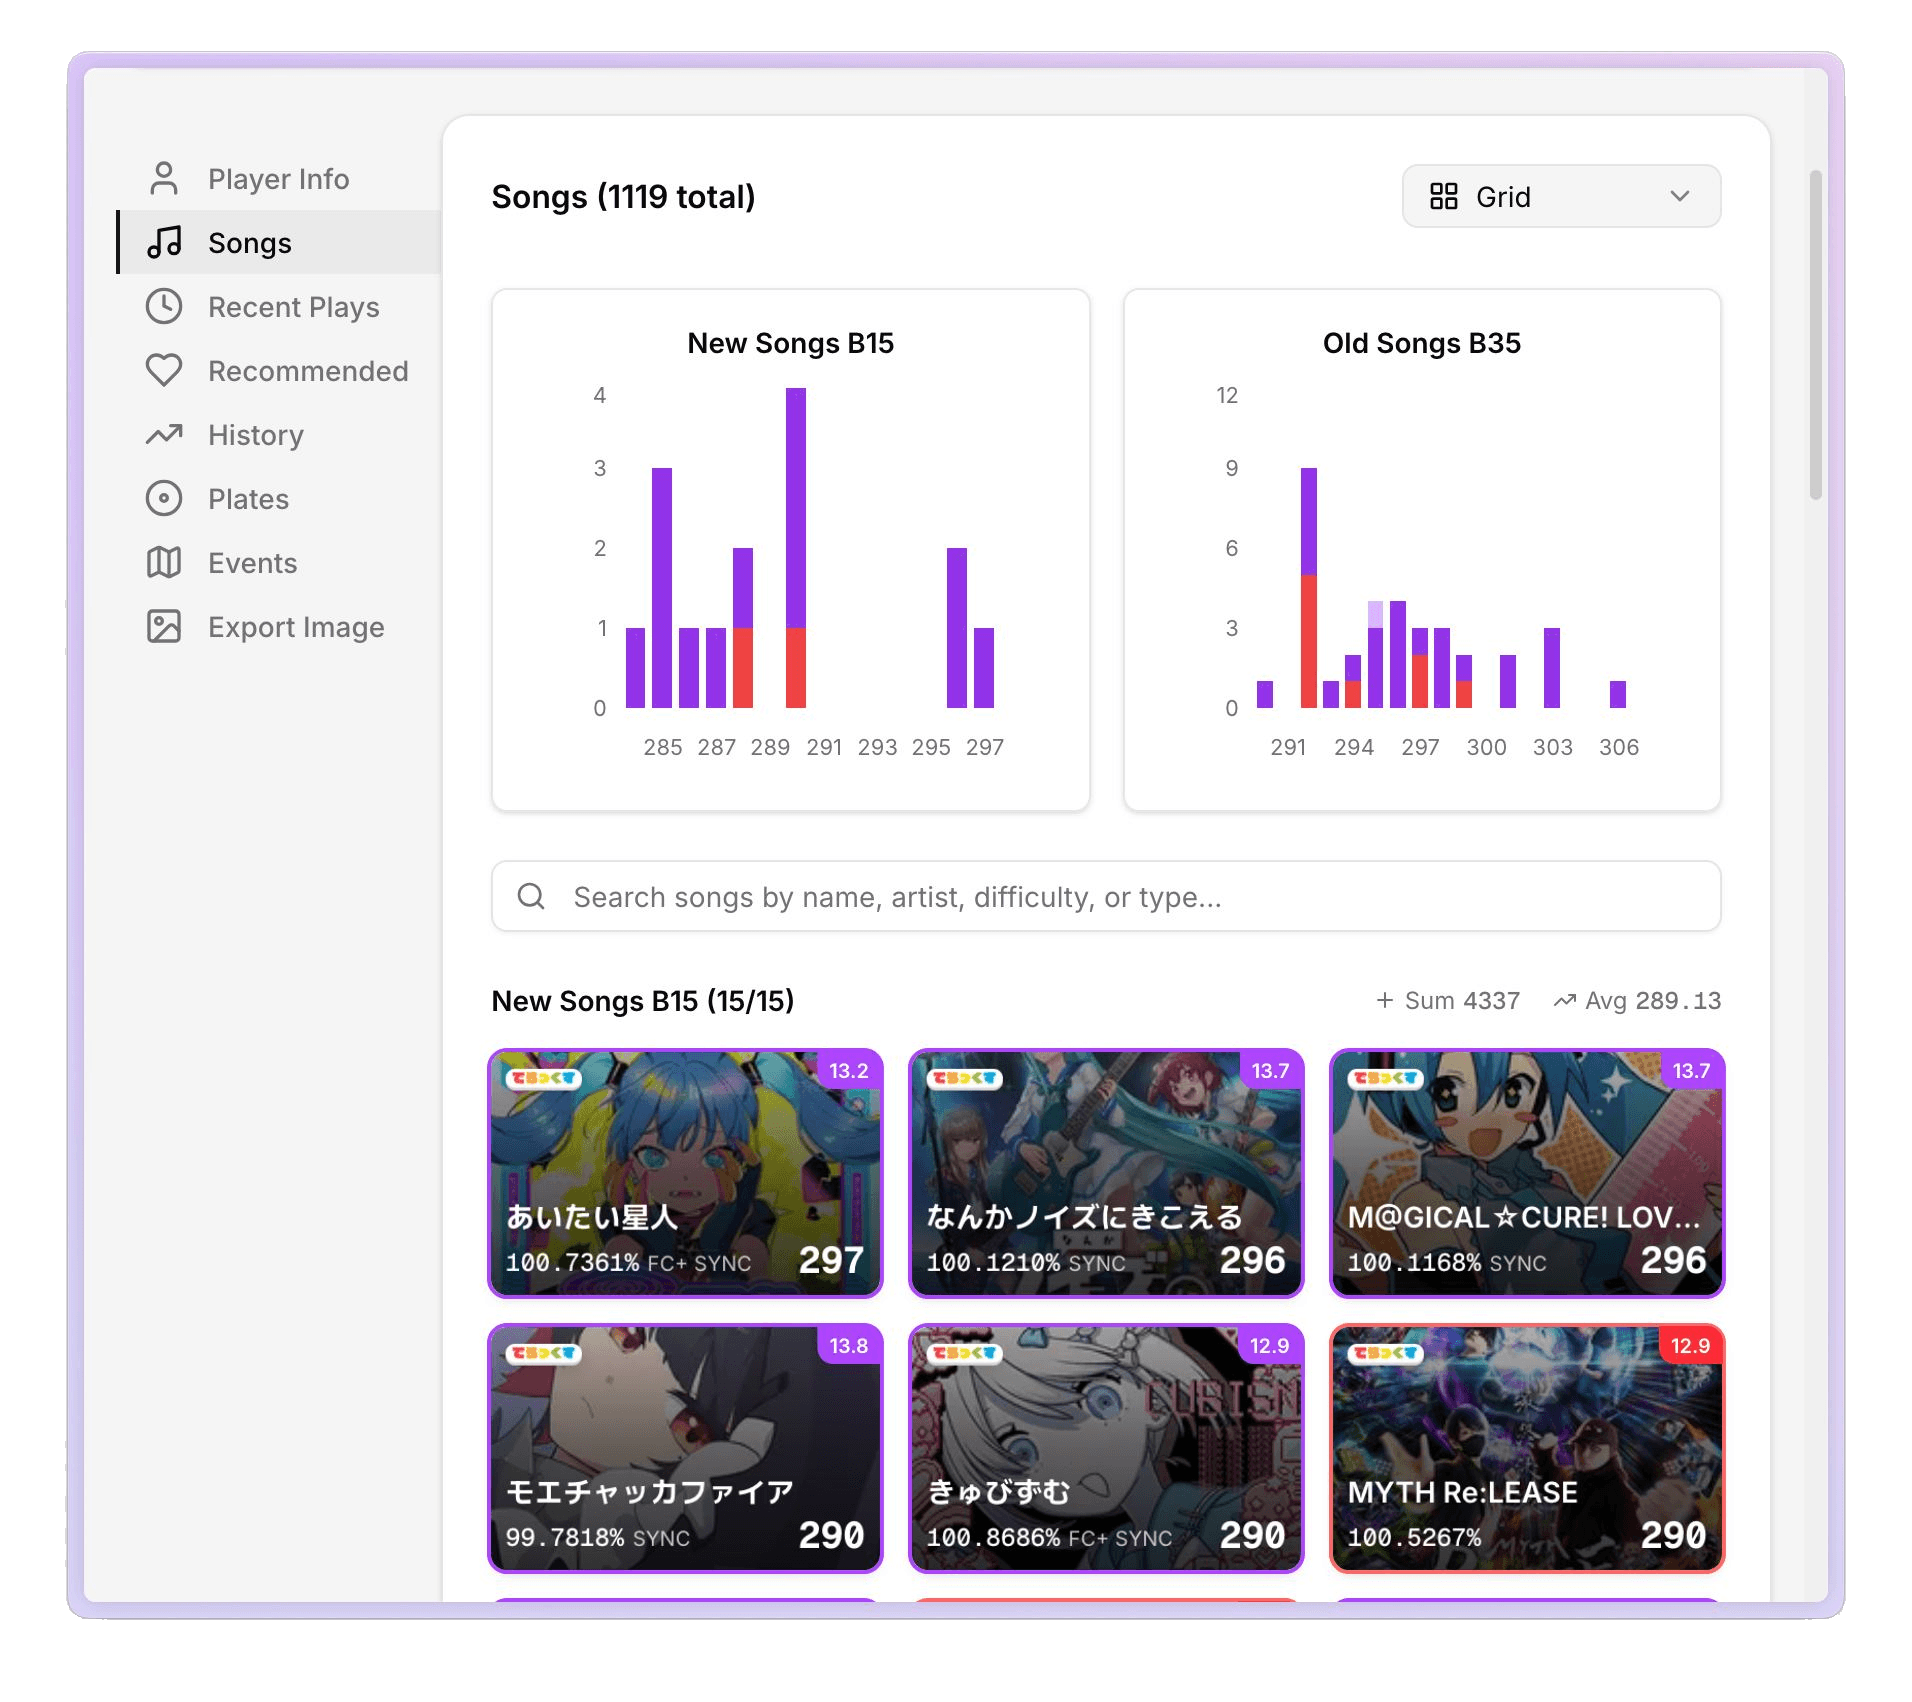Open the History section
Screen dimensions: 1912x1702
coord(256,435)
